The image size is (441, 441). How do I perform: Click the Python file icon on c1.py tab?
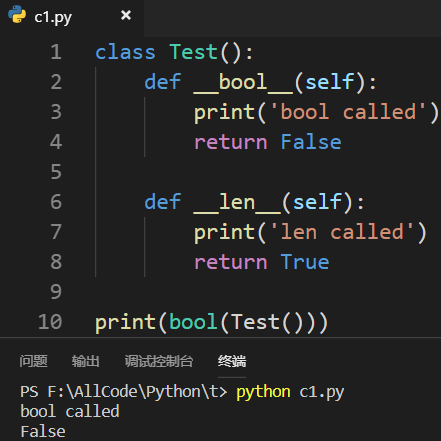(17, 15)
